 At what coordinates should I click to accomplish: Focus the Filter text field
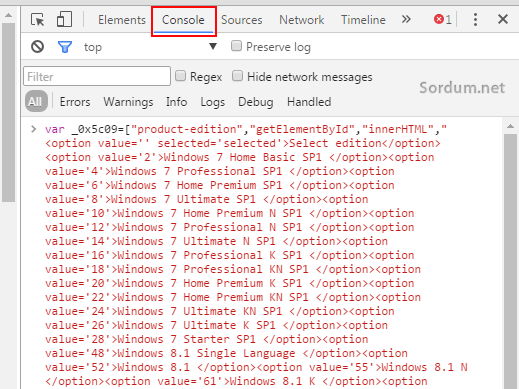97,76
